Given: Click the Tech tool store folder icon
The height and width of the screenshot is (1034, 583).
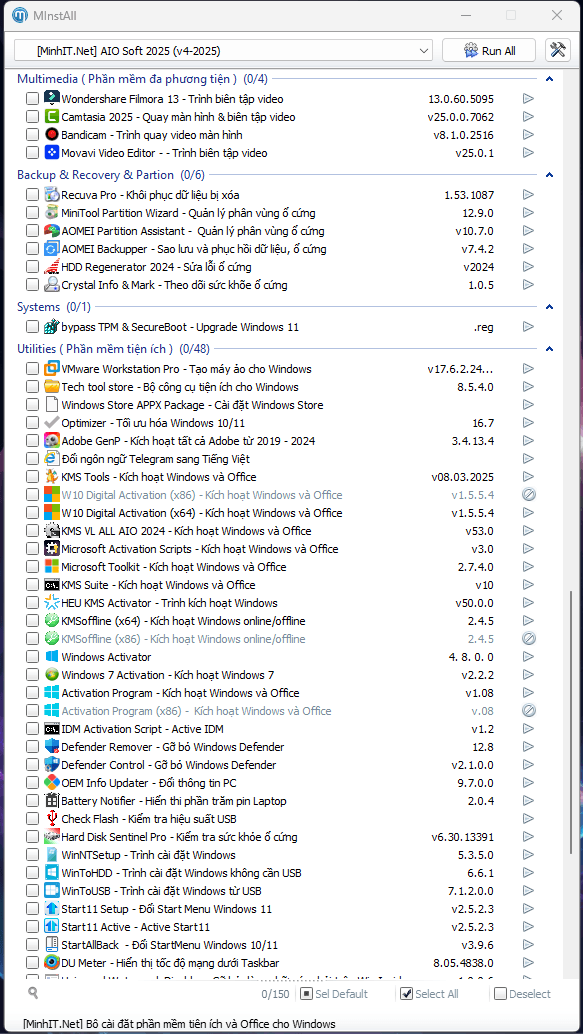Looking at the screenshot, I should 51,387.
